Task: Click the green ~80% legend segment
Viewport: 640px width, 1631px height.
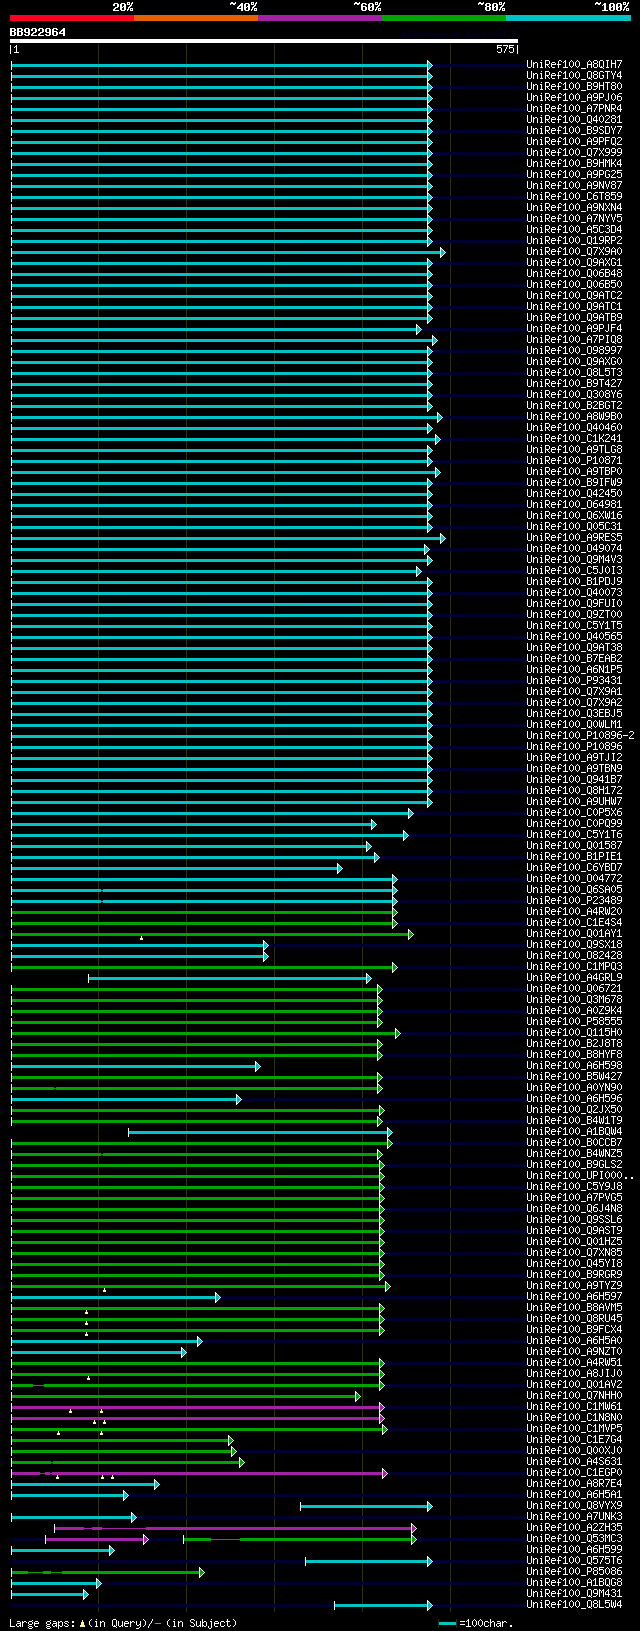Action: point(444,18)
